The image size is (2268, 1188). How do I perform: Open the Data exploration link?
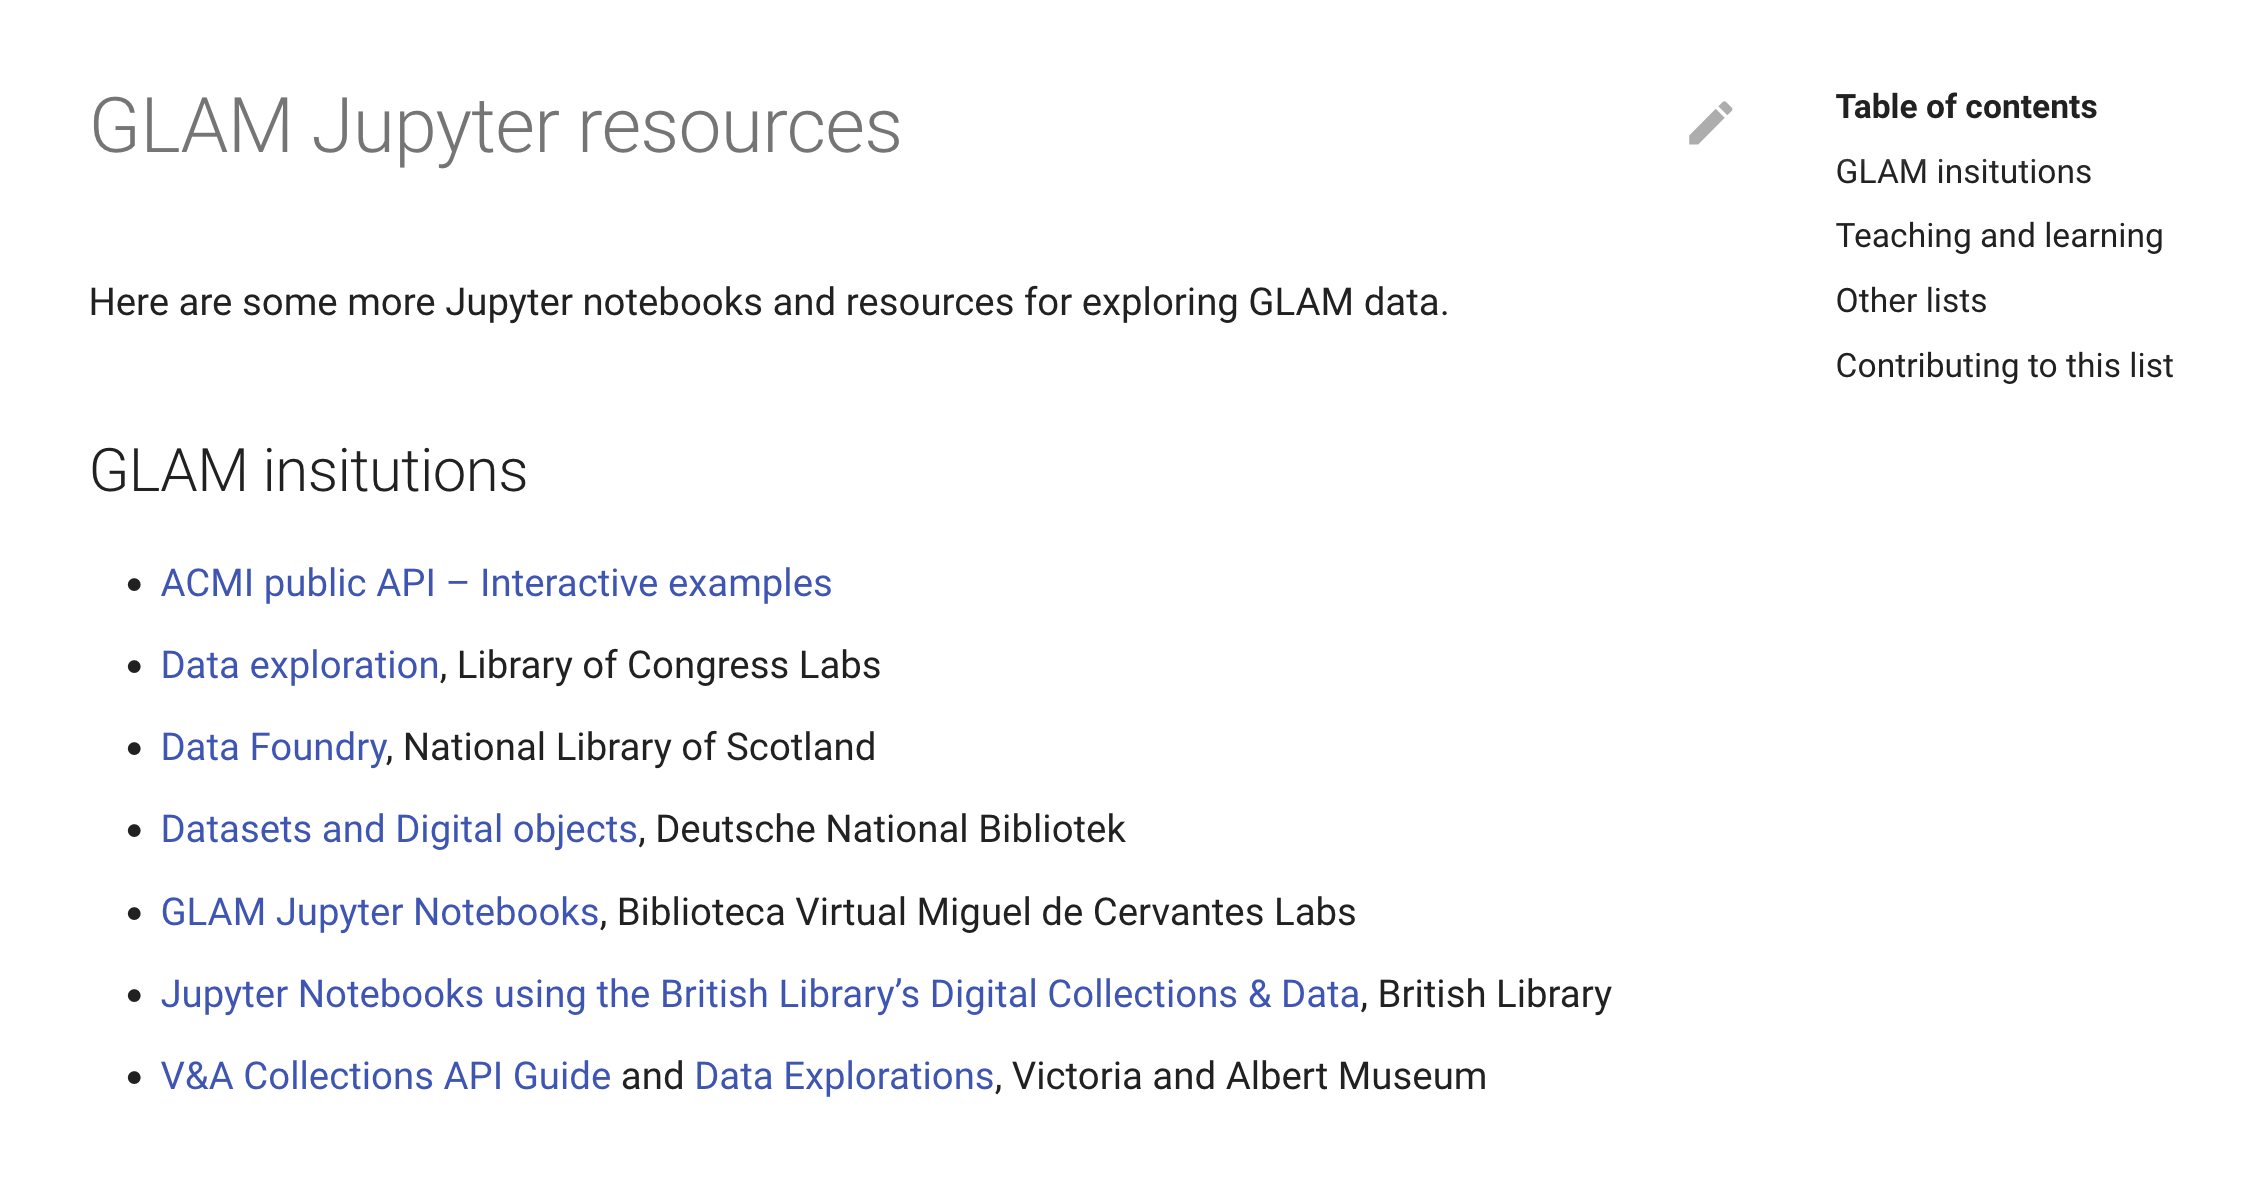click(300, 665)
